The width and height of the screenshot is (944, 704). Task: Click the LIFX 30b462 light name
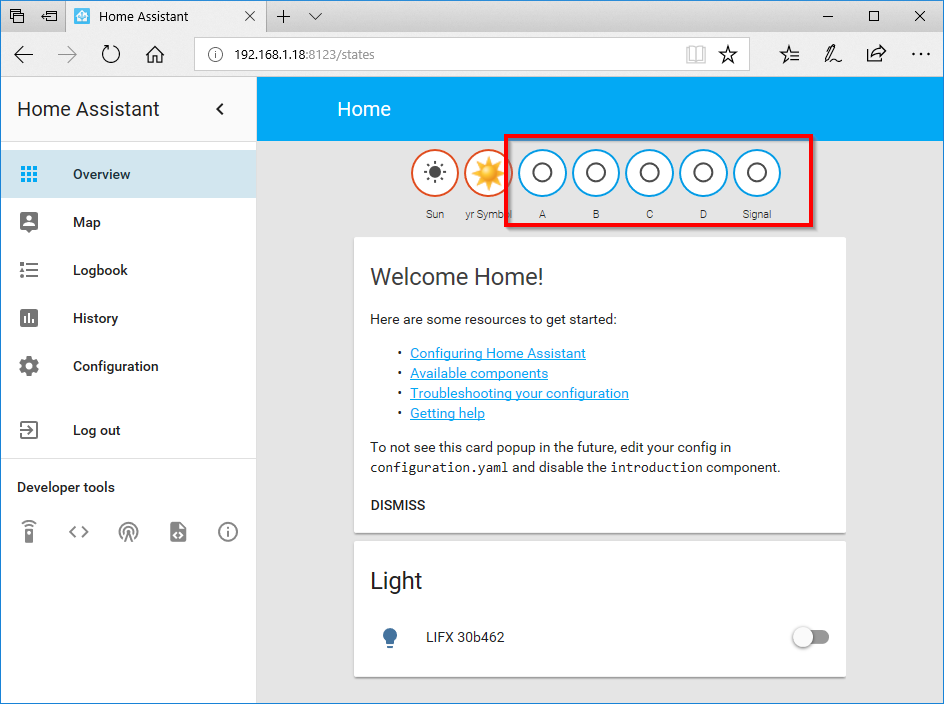(465, 637)
